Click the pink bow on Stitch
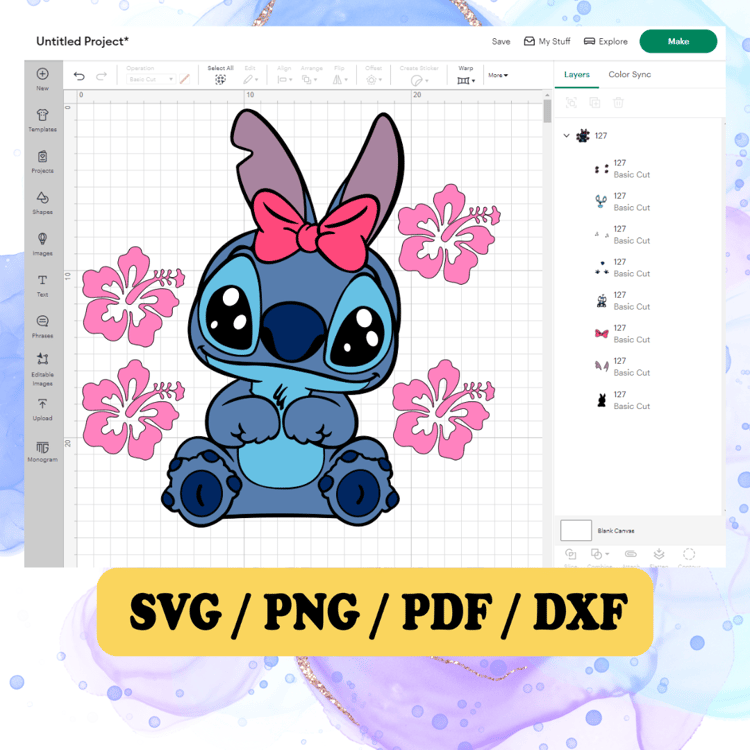This screenshot has width=750, height=750. (316, 230)
